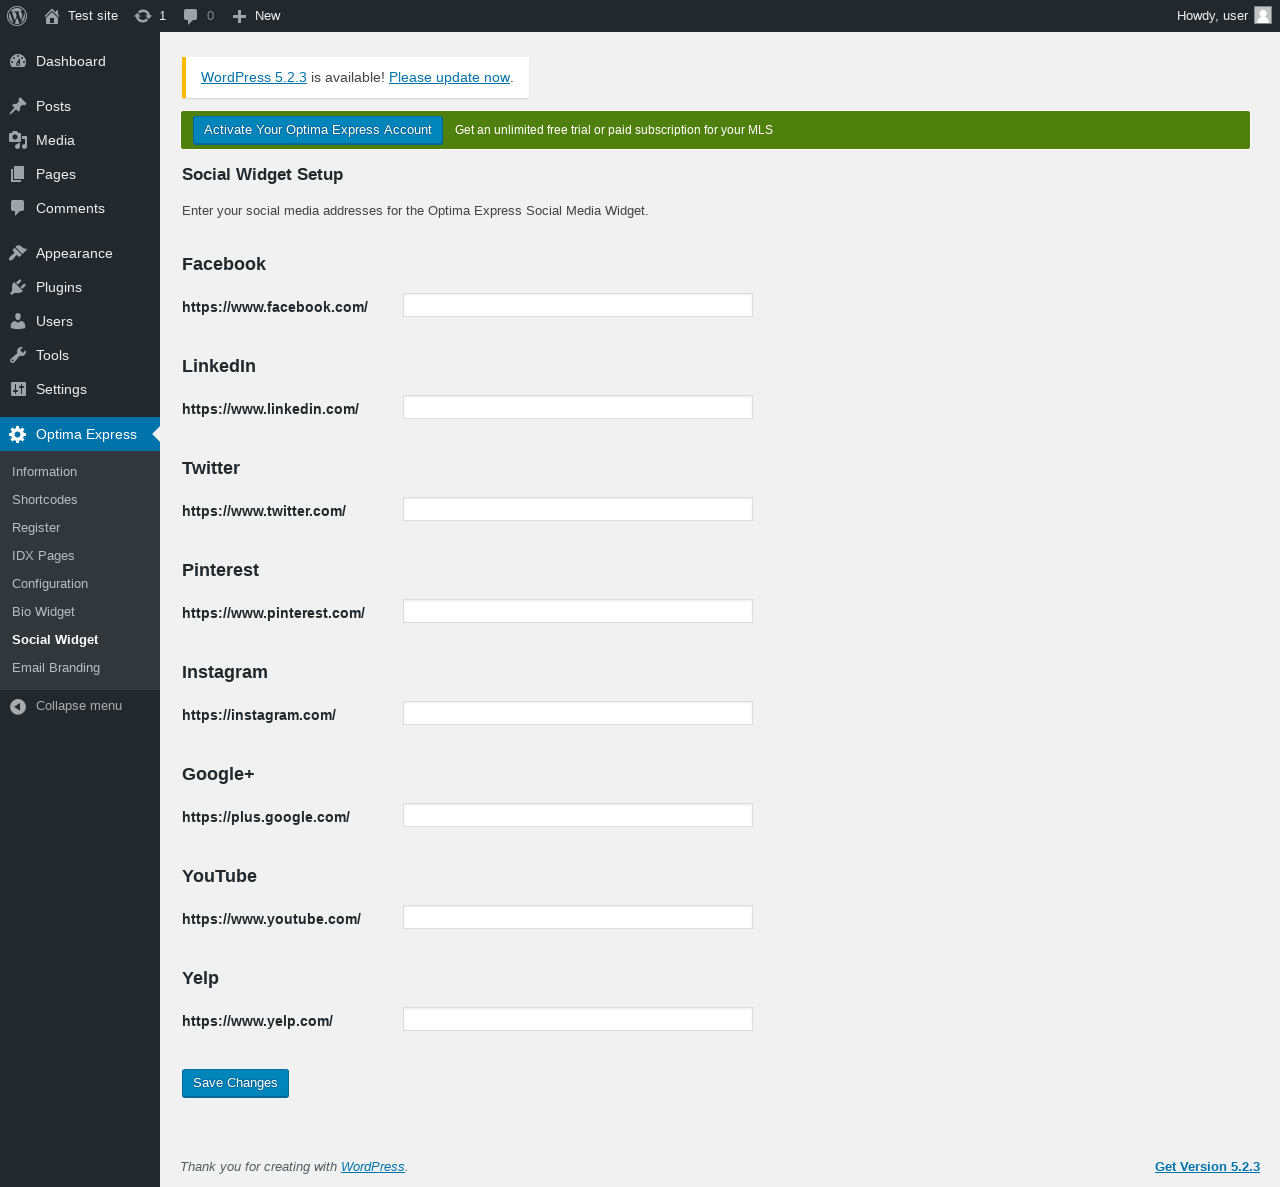This screenshot has height=1187, width=1280.
Task: Open the Dashboard menu
Action: (x=80, y=61)
